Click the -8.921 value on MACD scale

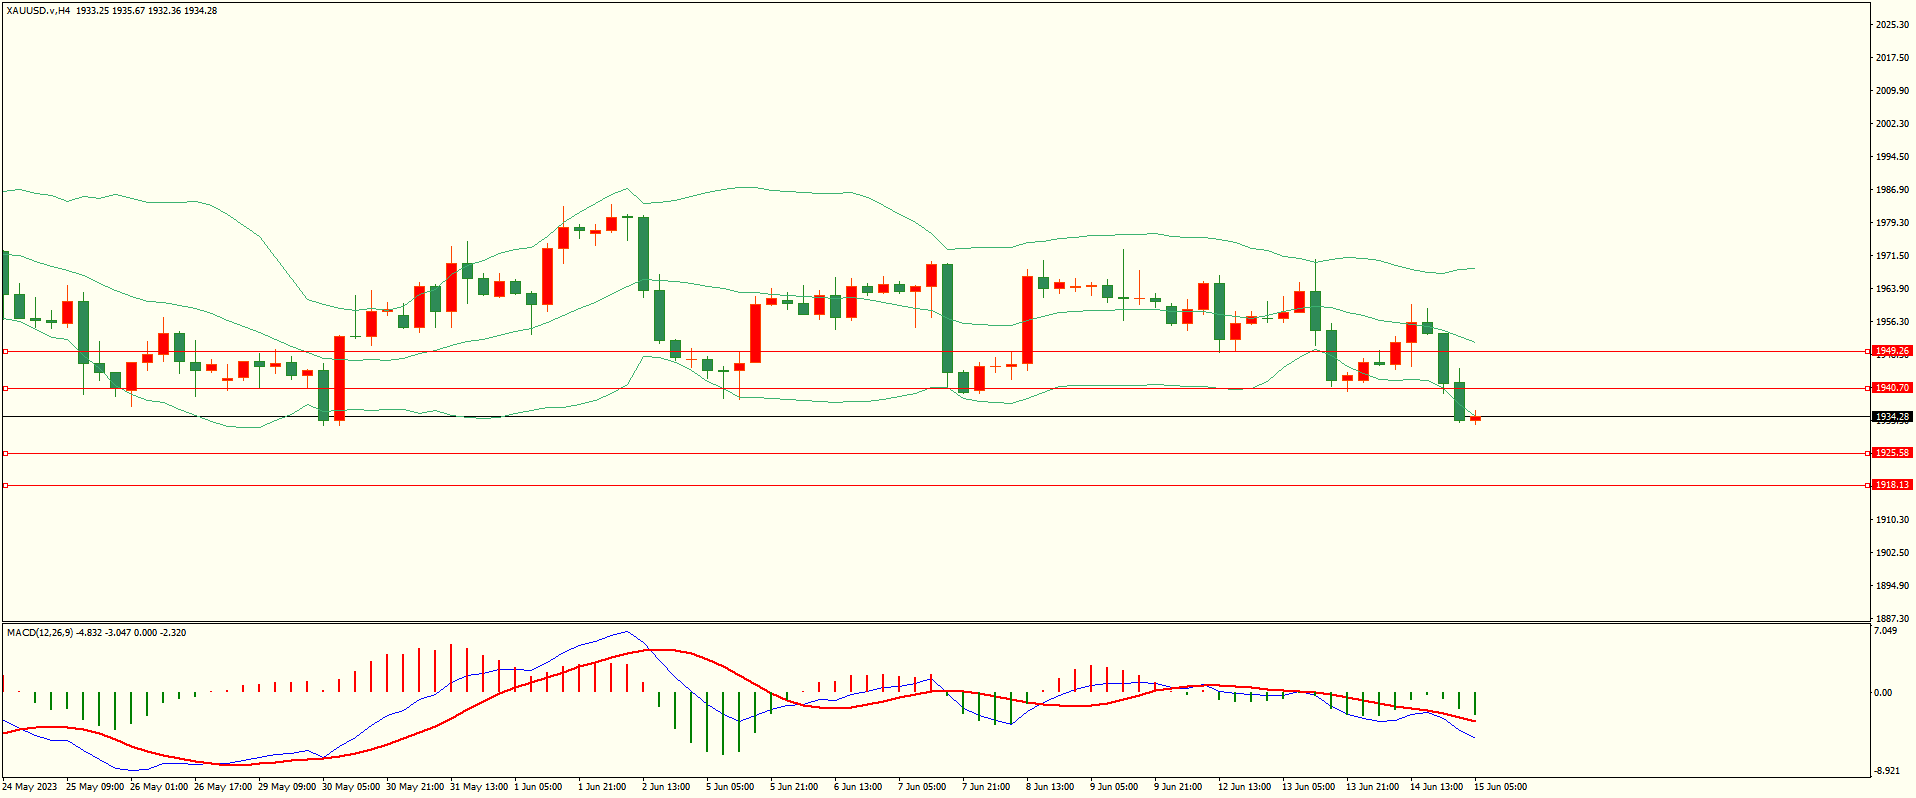point(1886,771)
